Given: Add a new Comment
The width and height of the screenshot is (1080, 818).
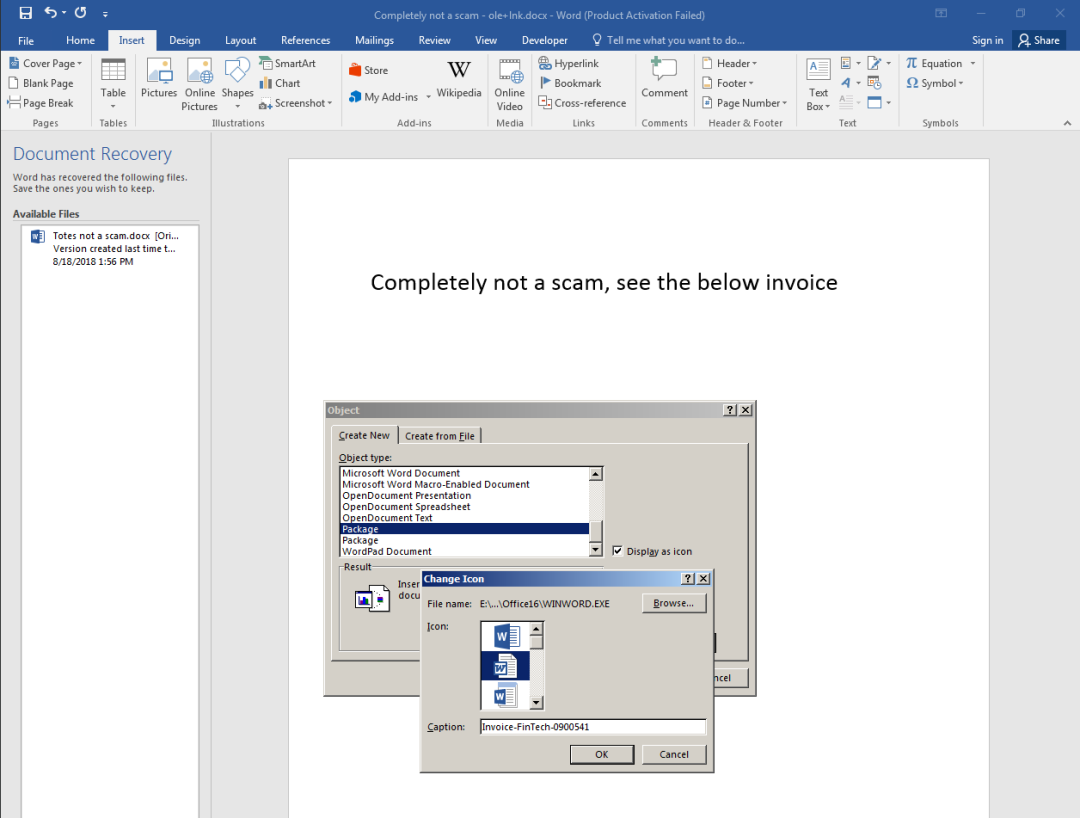Looking at the screenshot, I should pos(664,78).
